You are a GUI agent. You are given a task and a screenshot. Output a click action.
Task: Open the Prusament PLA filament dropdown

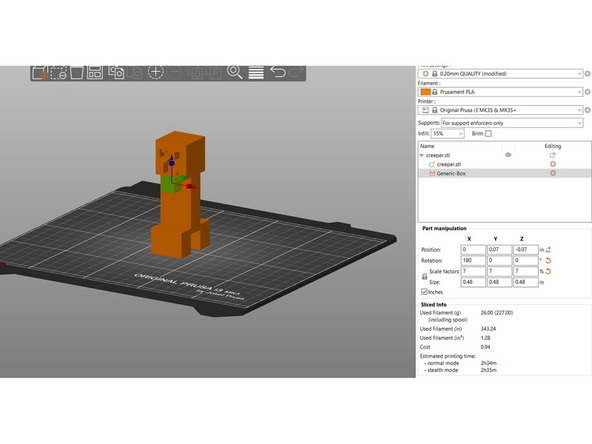pos(501,92)
